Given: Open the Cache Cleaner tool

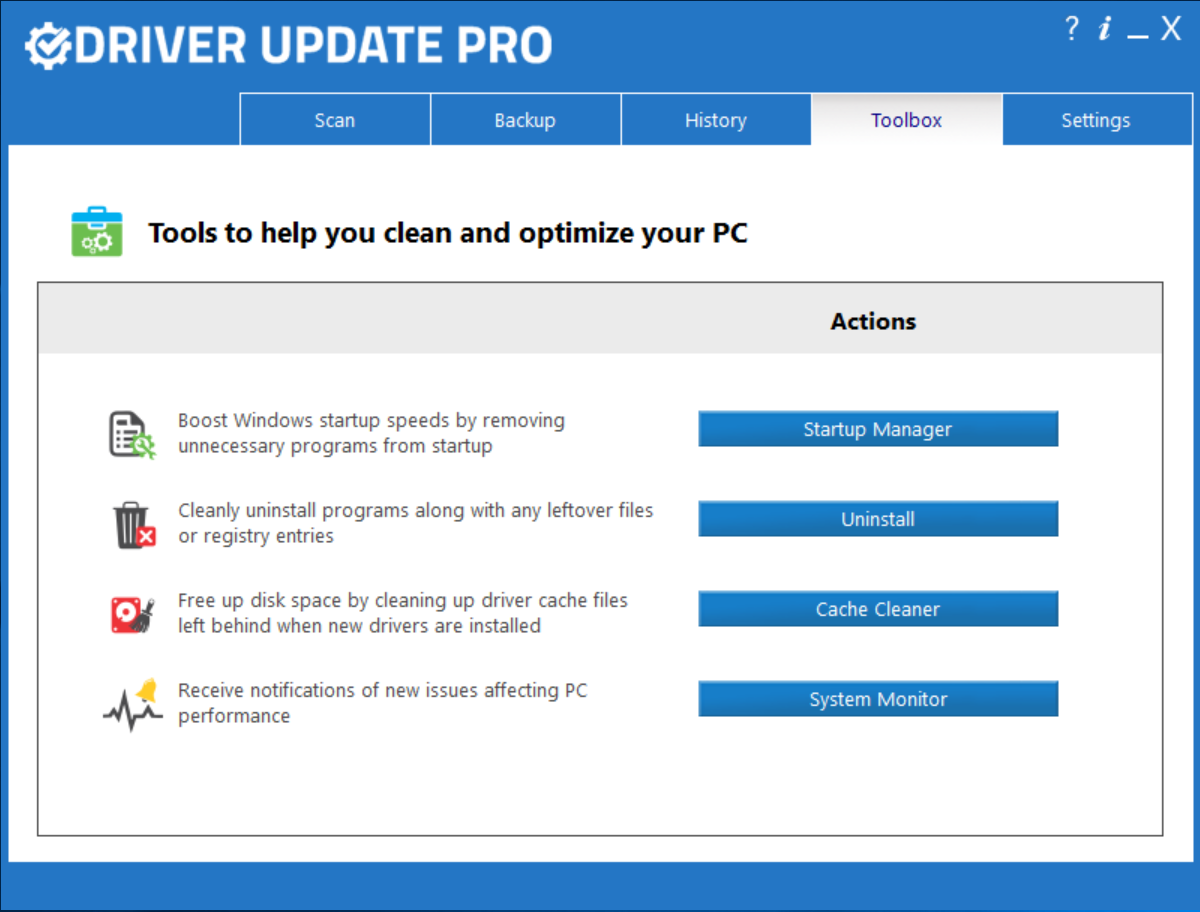Looking at the screenshot, I should (x=877, y=609).
